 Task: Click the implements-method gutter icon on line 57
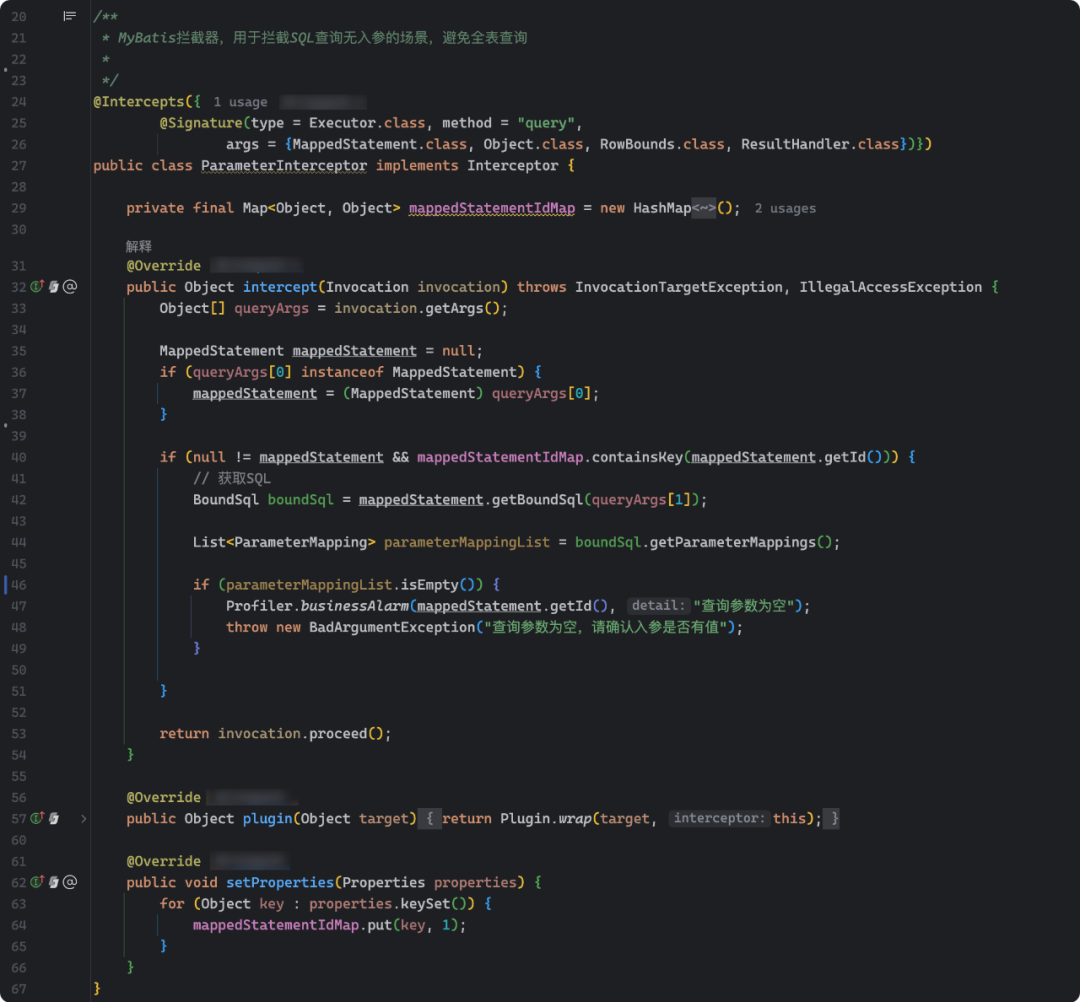pyautogui.click(x=37, y=818)
